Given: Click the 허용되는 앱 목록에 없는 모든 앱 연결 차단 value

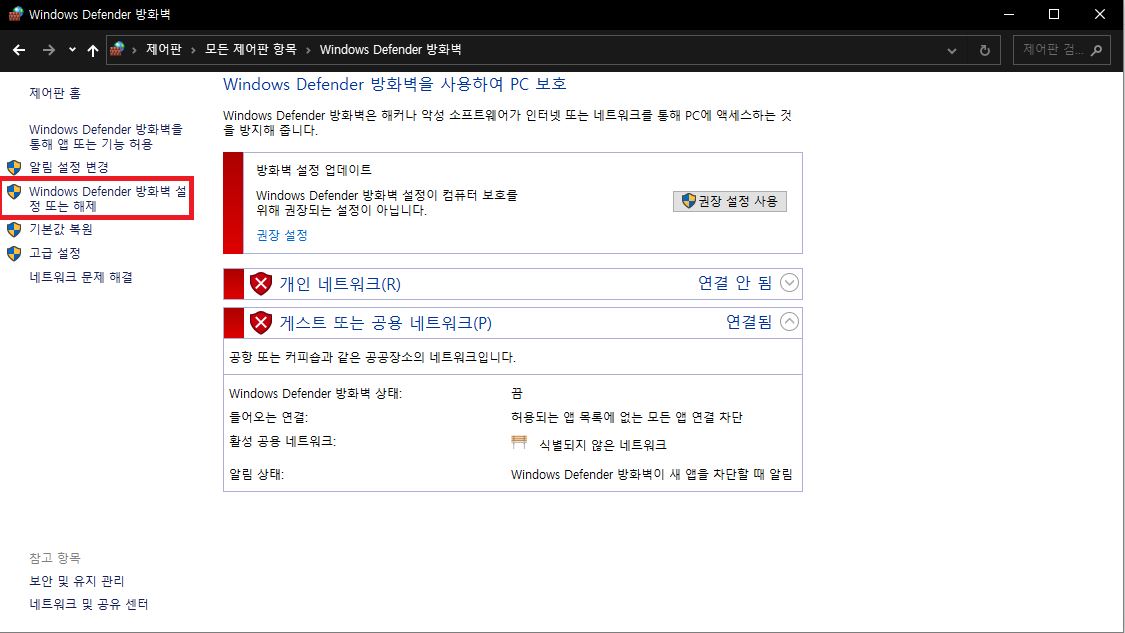Looking at the screenshot, I should pos(626,417).
